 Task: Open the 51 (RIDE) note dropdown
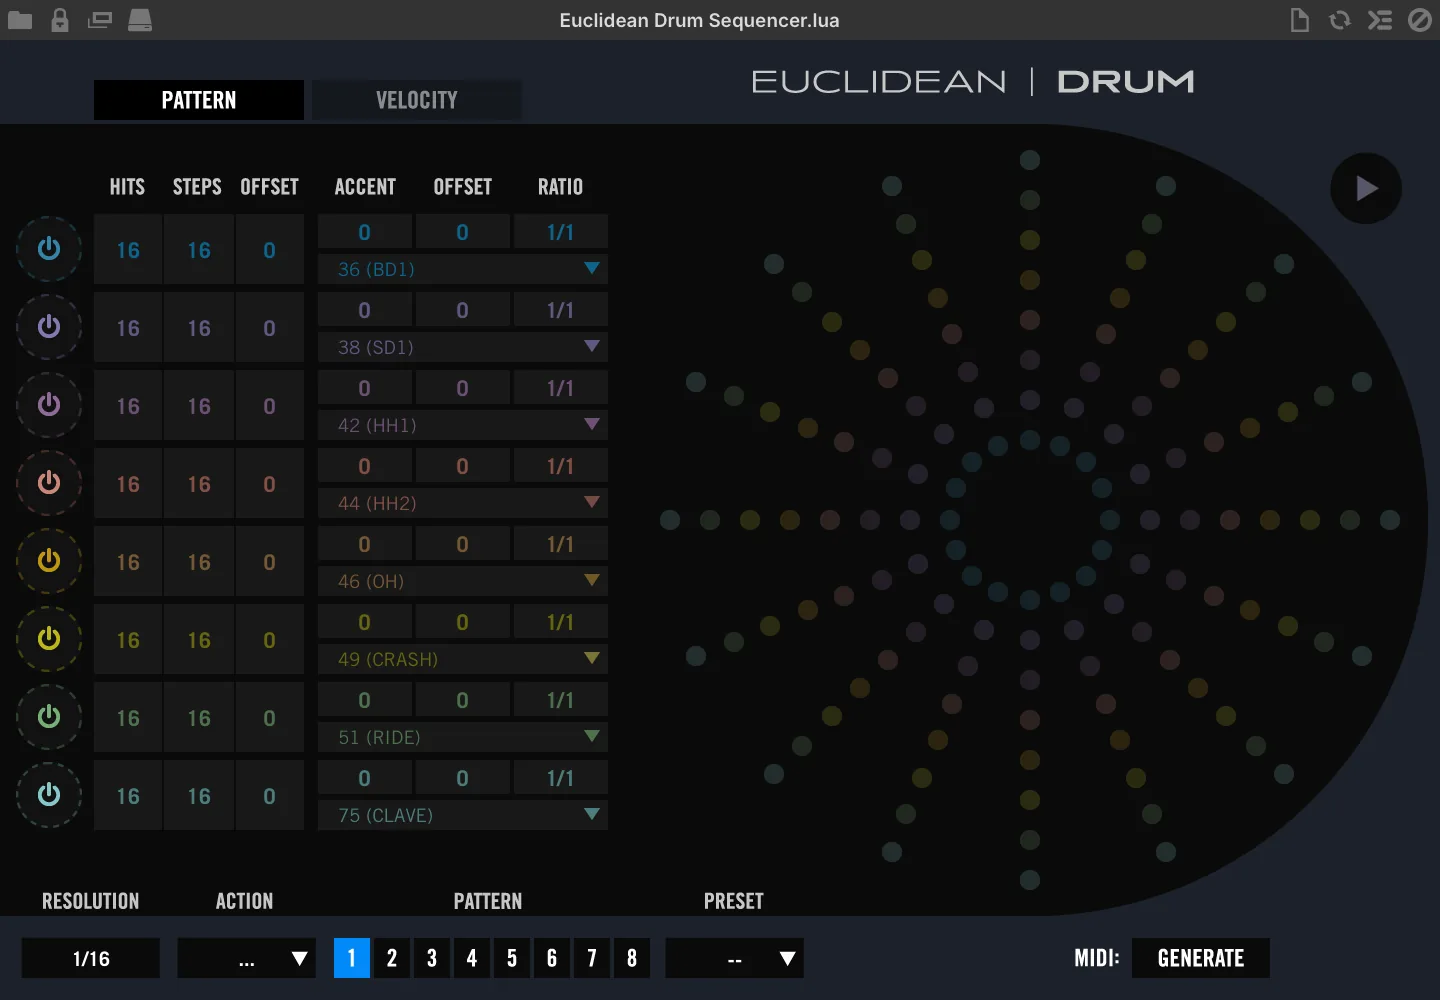(463, 737)
